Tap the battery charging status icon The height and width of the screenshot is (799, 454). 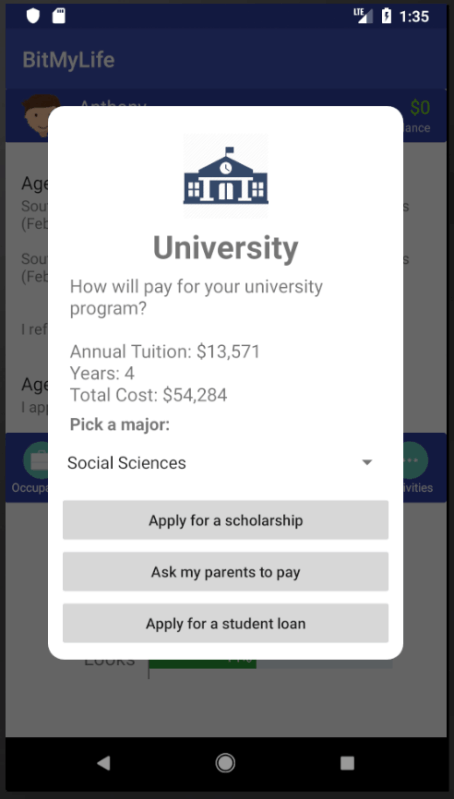[x=386, y=16]
